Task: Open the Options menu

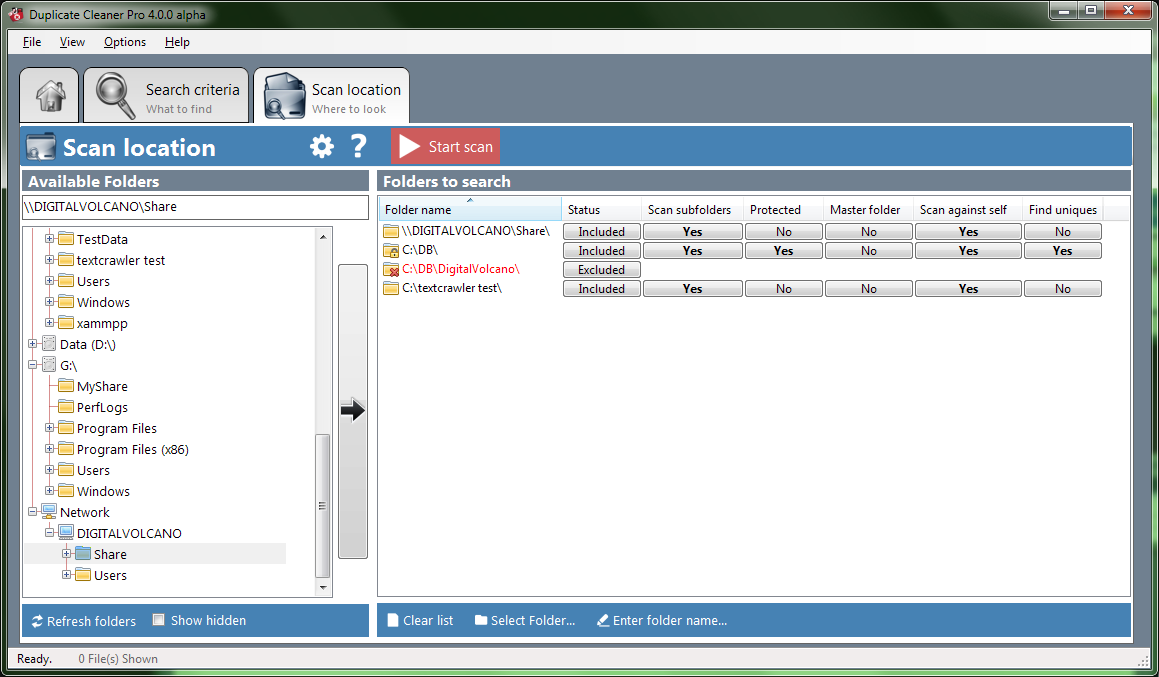Action: coord(125,42)
